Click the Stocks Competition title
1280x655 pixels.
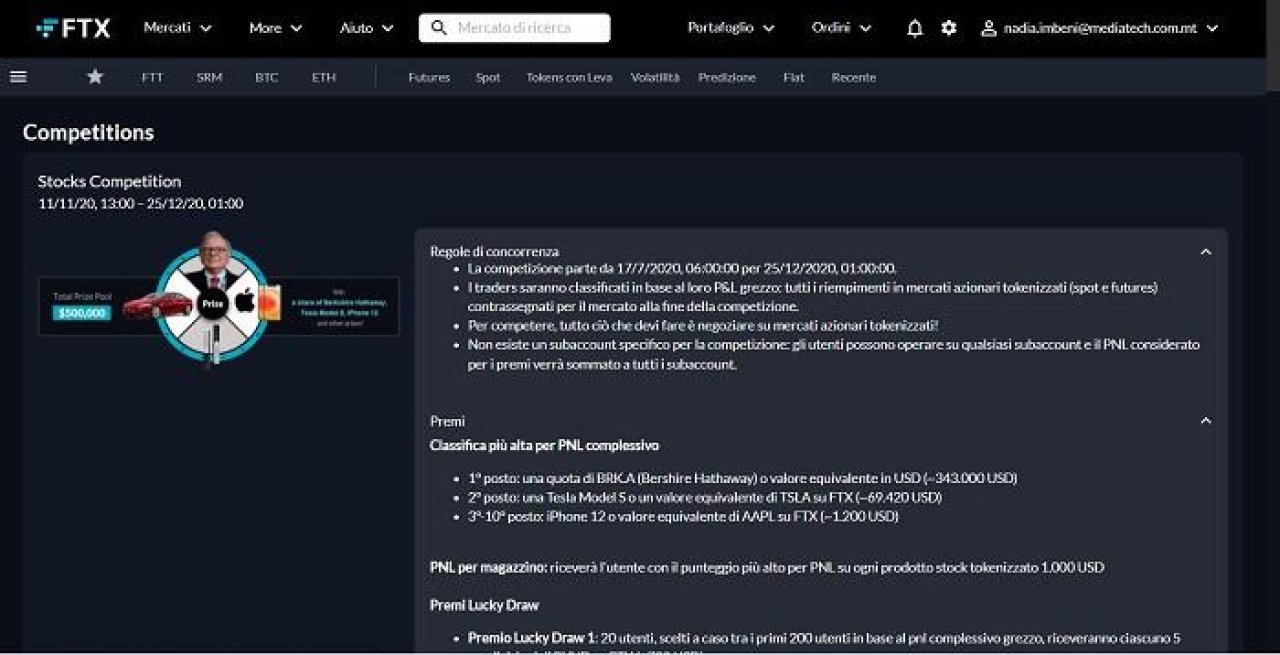[110, 181]
